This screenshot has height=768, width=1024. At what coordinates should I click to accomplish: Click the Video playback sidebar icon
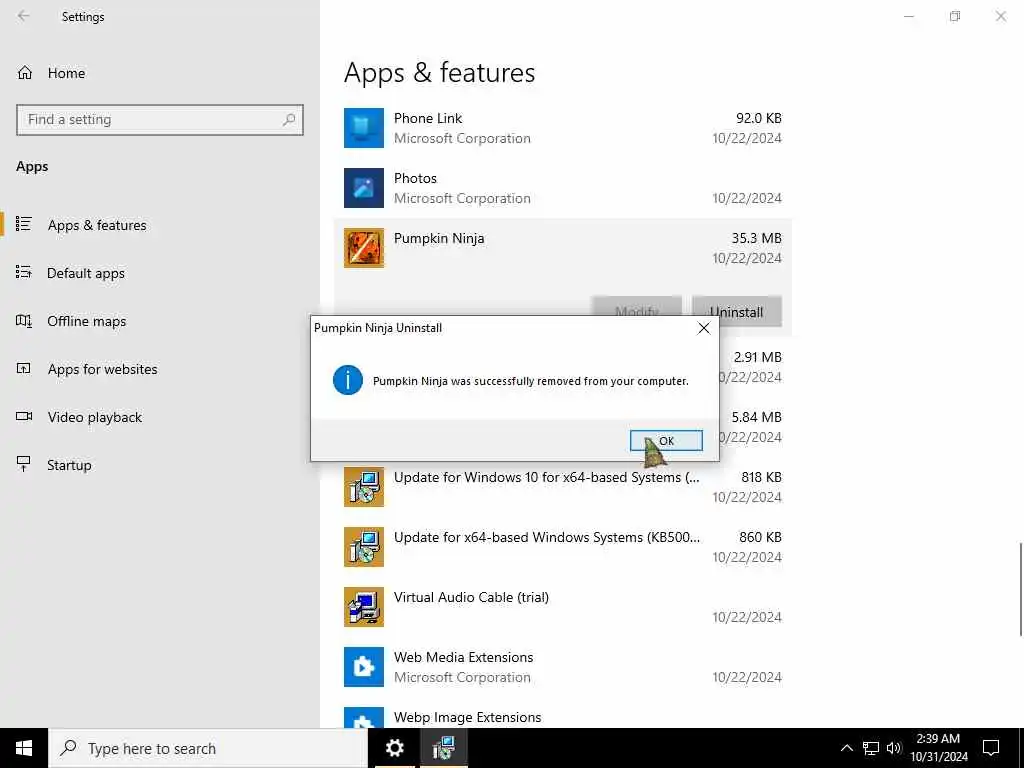click(24, 416)
